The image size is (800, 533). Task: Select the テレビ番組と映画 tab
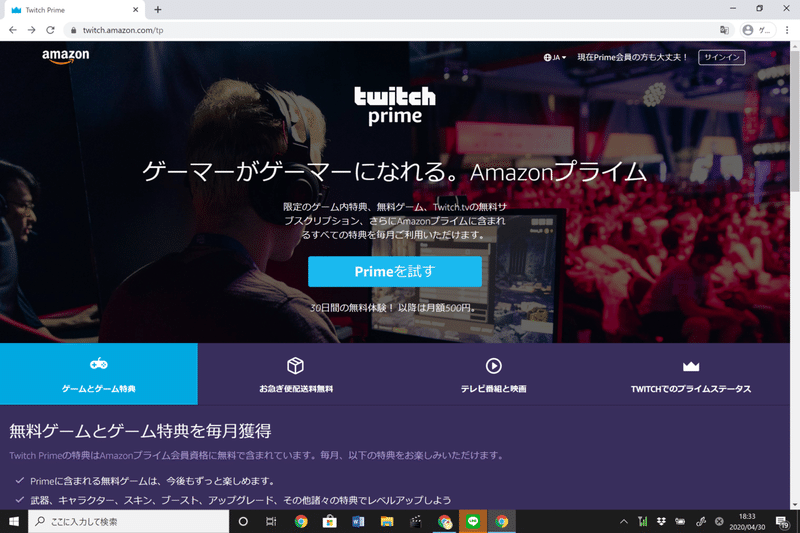(493, 374)
